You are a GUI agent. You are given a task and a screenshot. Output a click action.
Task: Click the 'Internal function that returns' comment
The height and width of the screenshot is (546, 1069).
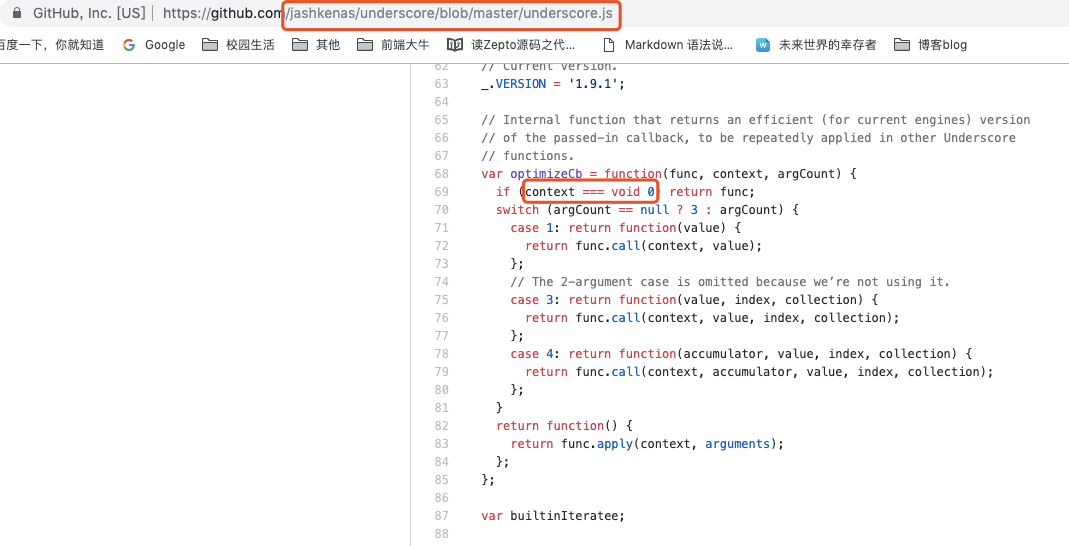pyautogui.click(x=755, y=120)
